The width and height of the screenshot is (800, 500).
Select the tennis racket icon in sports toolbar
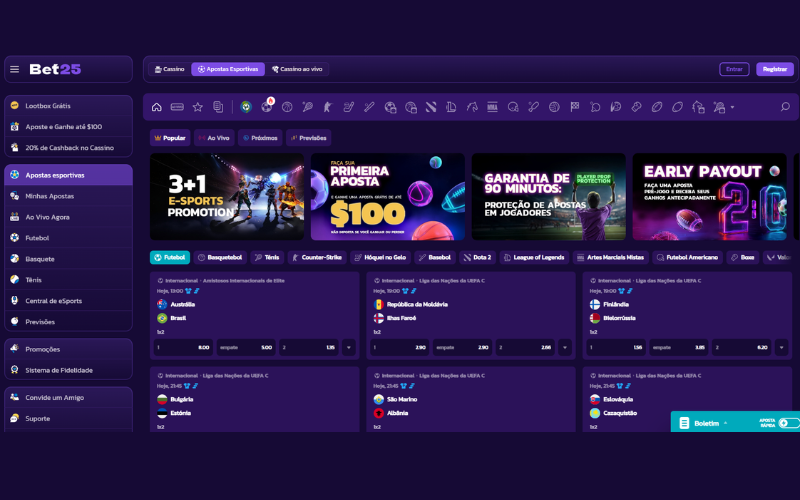click(x=308, y=107)
